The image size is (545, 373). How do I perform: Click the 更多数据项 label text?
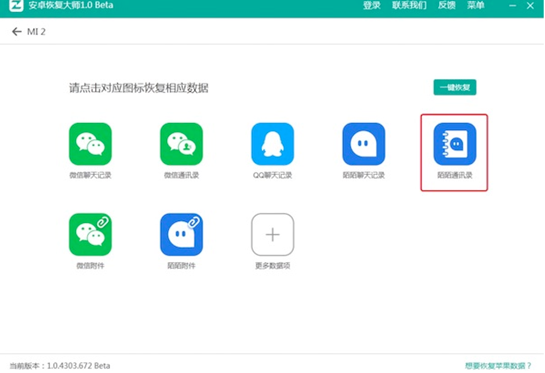(x=272, y=266)
